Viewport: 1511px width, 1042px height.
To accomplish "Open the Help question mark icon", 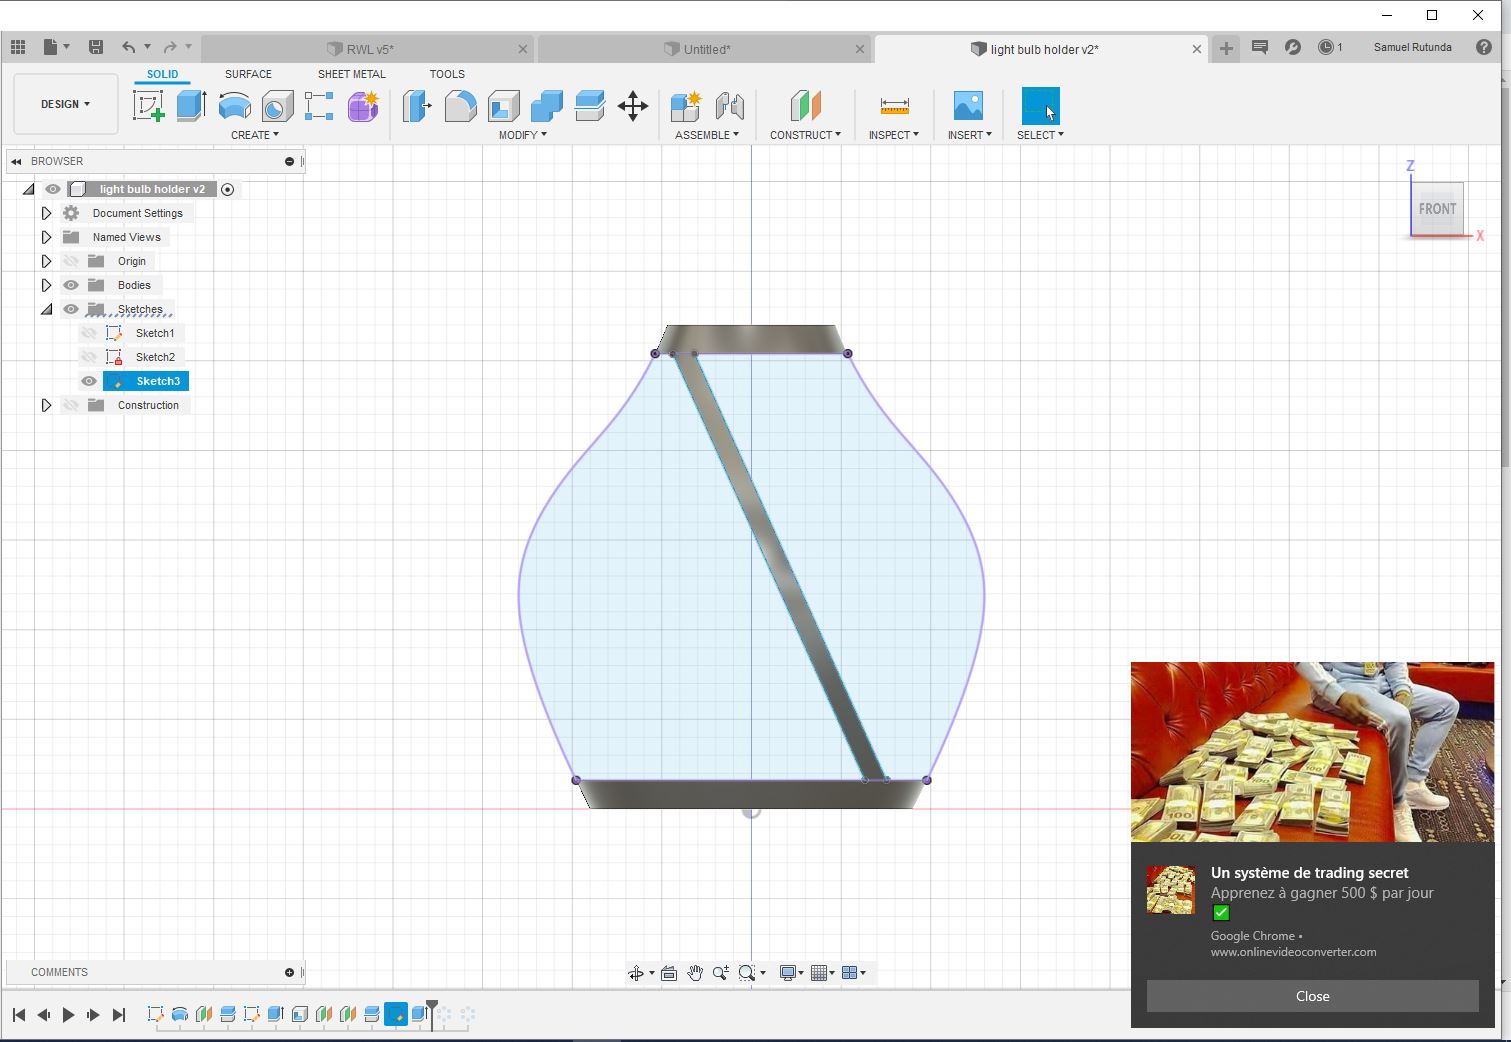I will [x=1484, y=47].
